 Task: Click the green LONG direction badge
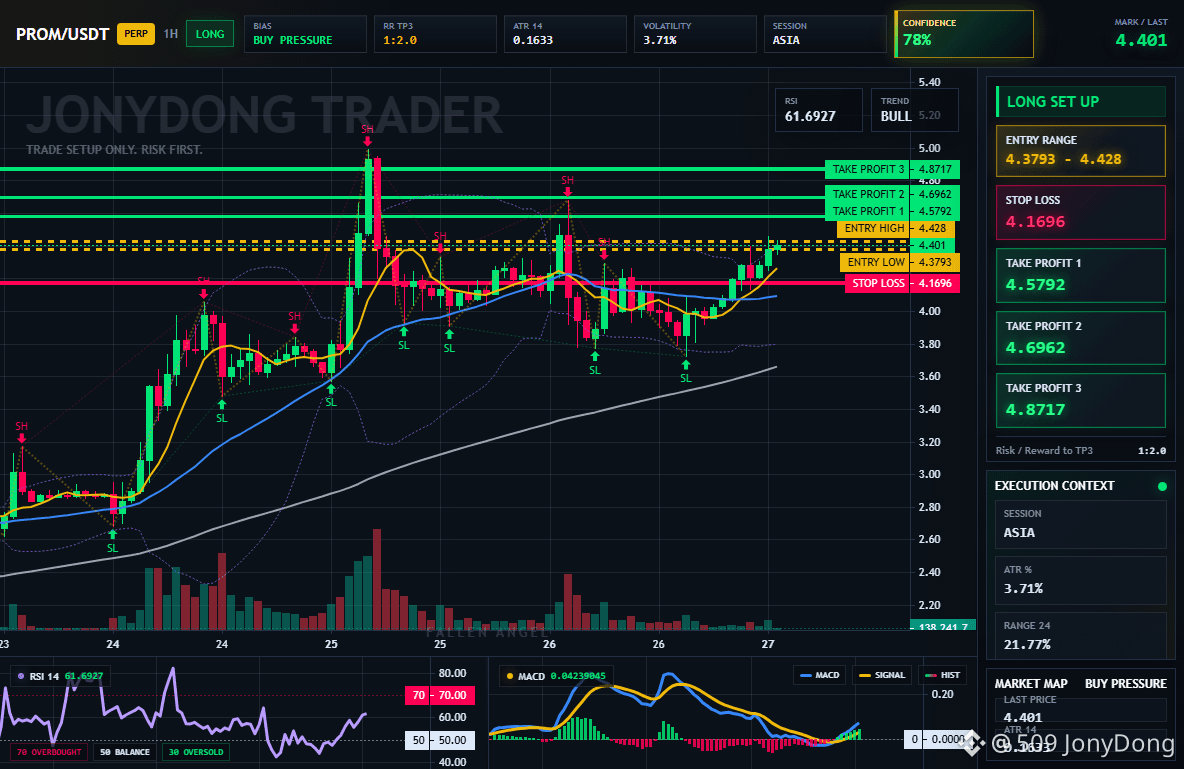pyautogui.click(x=210, y=34)
